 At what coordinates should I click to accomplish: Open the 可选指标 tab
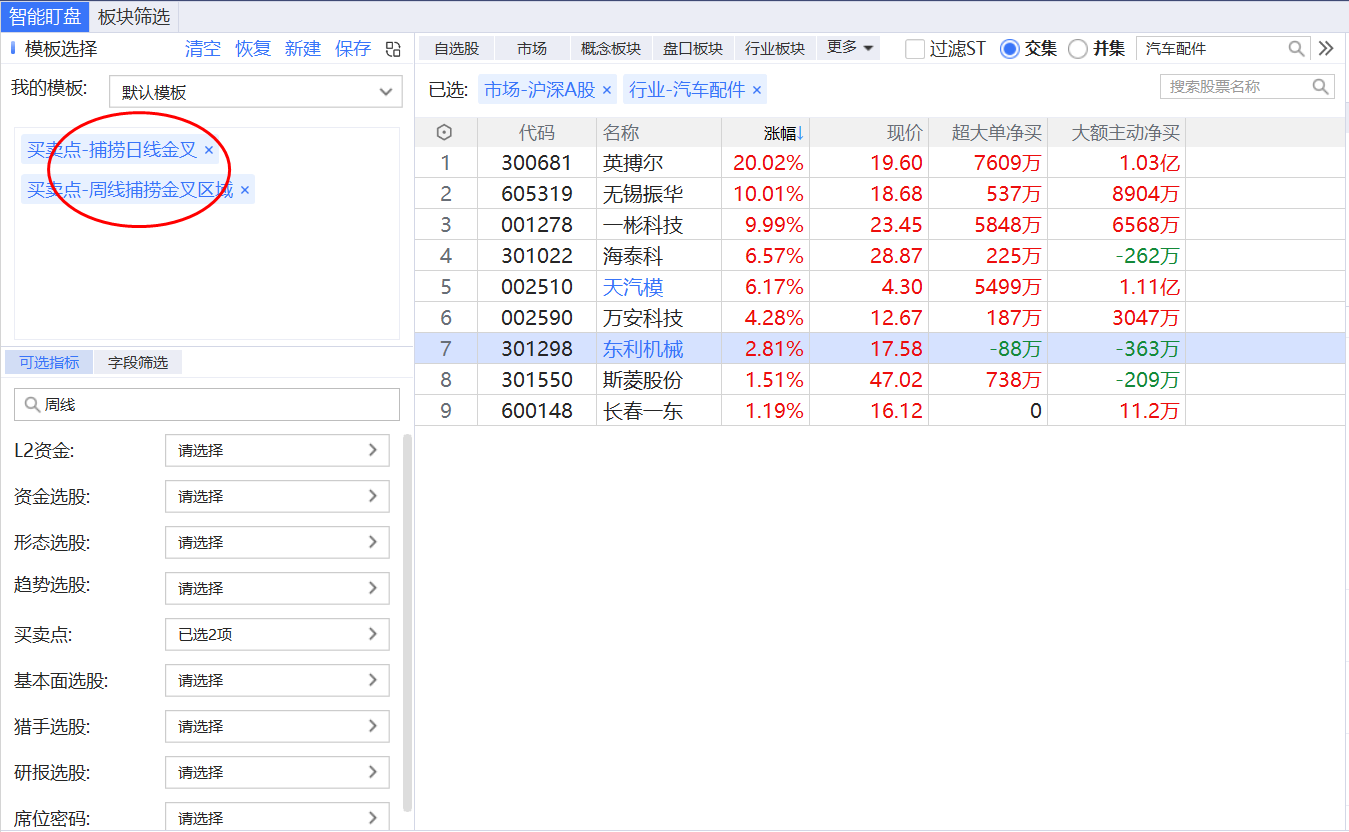[x=49, y=362]
